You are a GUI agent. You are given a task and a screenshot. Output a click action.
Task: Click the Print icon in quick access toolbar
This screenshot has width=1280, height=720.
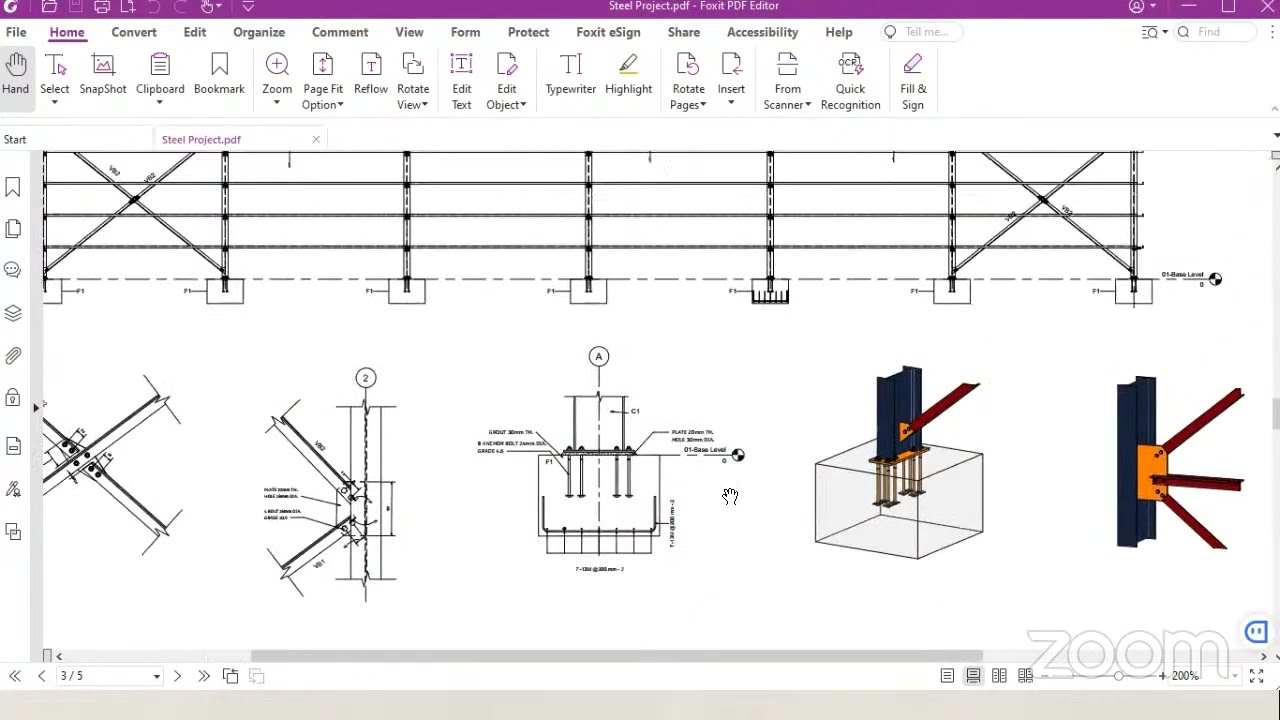(x=102, y=6)
